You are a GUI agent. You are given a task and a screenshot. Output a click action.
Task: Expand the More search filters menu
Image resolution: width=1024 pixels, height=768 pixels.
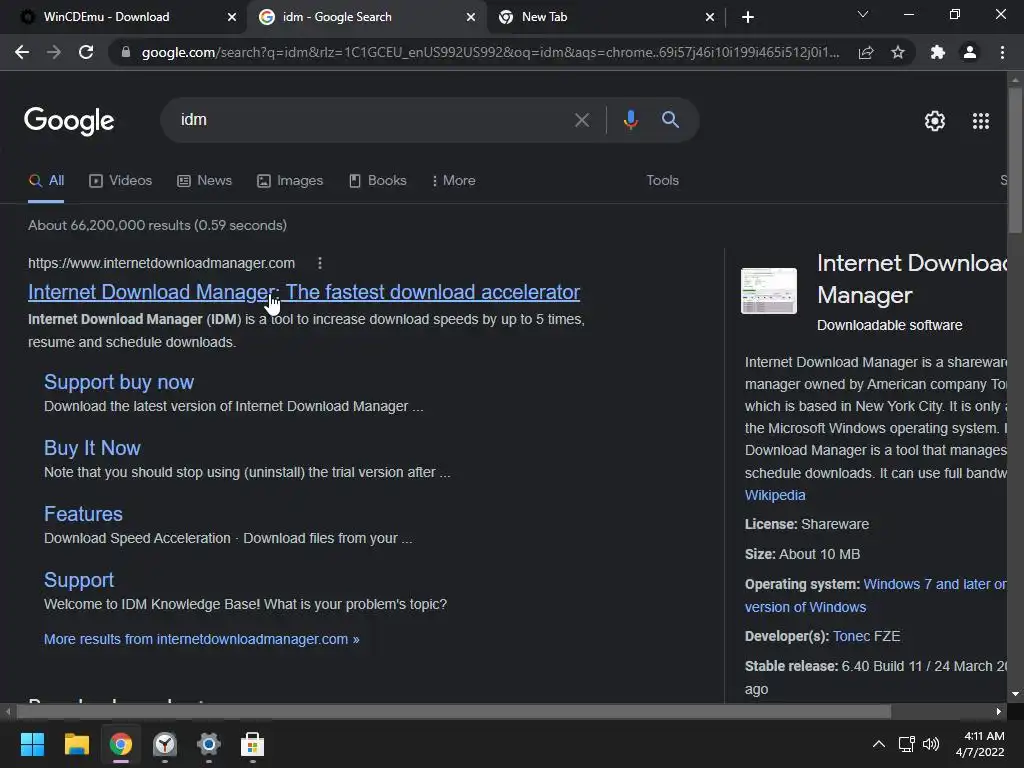453,181
